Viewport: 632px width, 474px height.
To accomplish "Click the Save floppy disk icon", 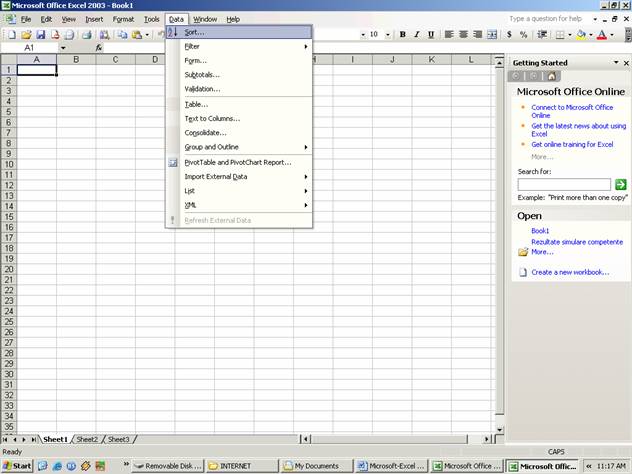I will click(41, 35).
